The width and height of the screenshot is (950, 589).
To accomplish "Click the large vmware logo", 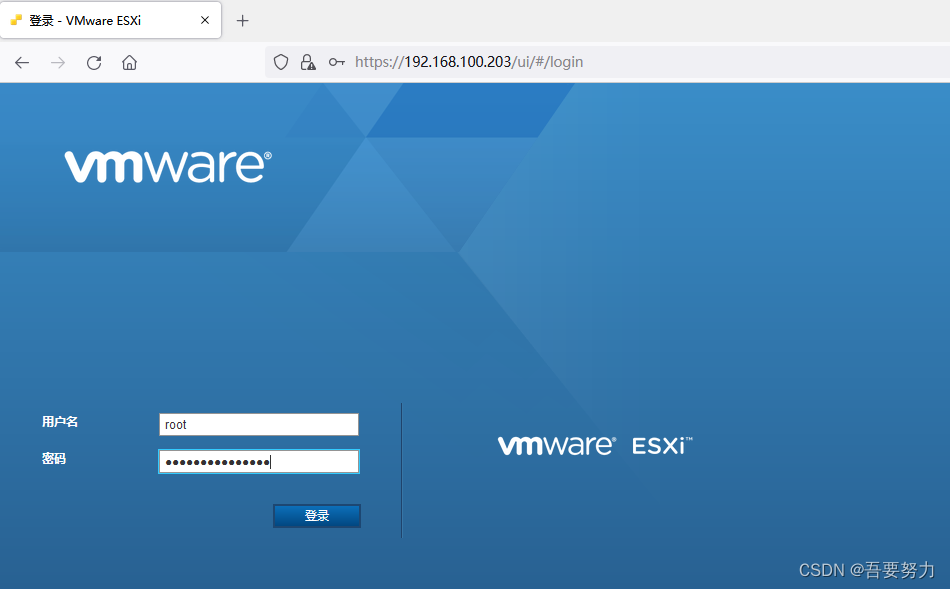I will point(168,167).
